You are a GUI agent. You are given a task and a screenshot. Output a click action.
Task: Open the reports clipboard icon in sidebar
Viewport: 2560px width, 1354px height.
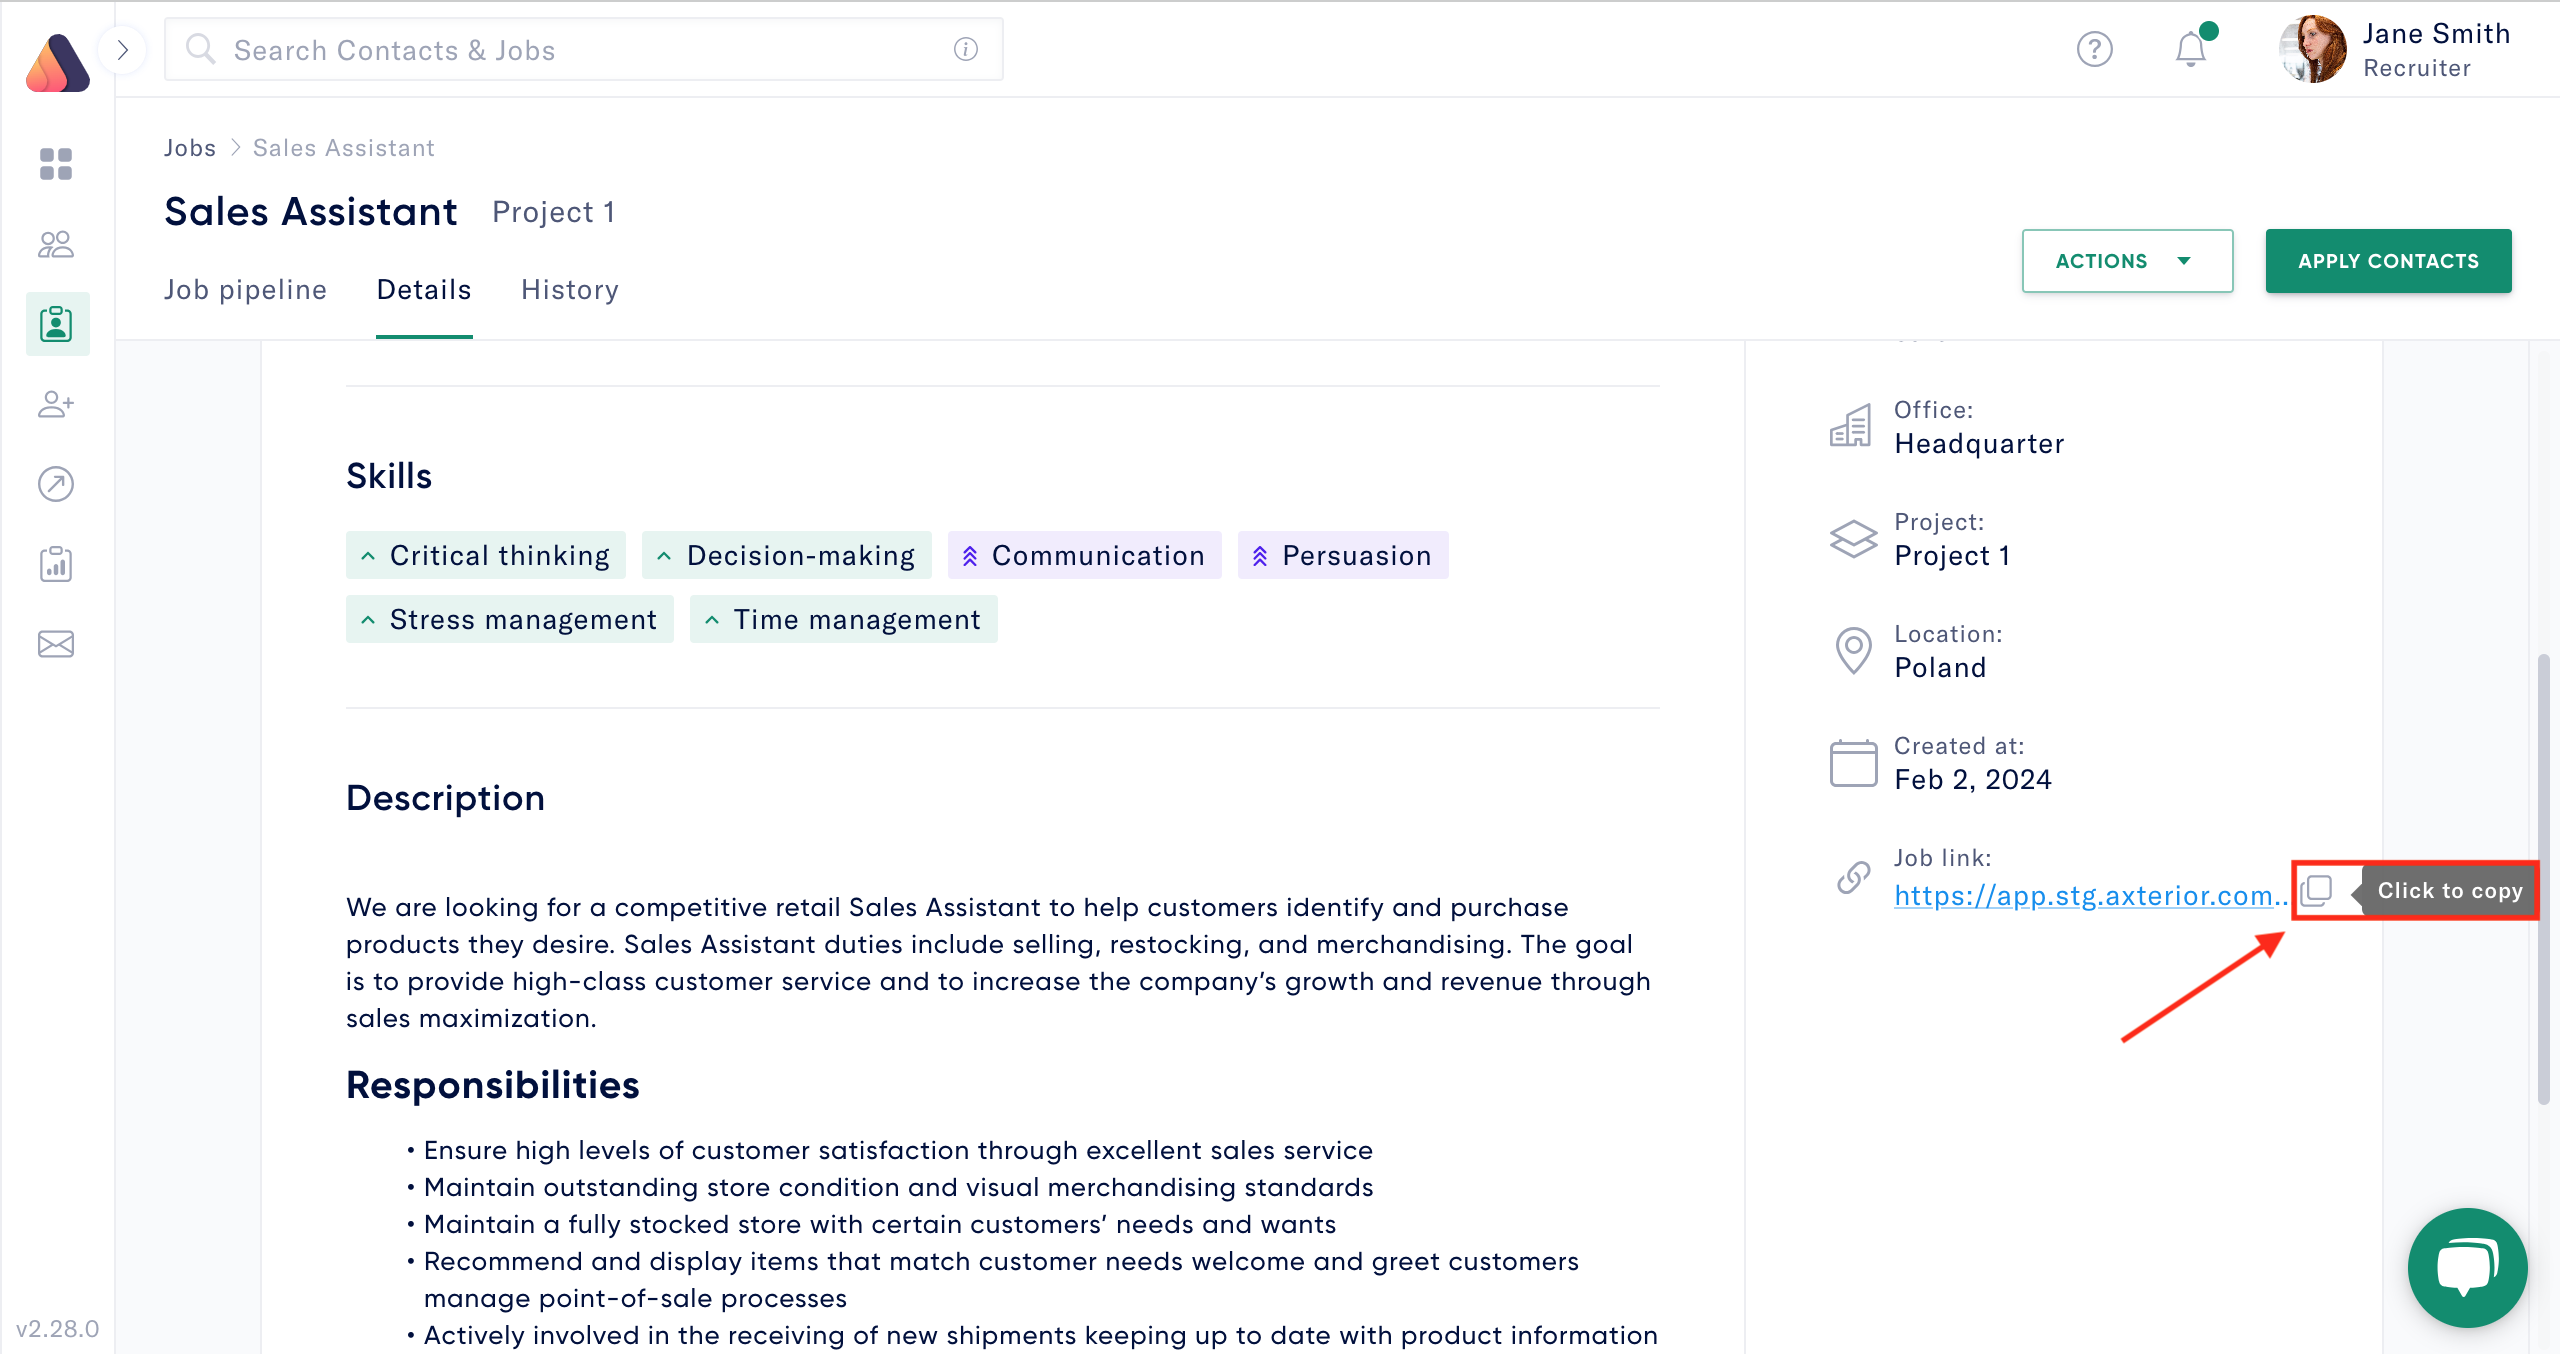(56, 563)
